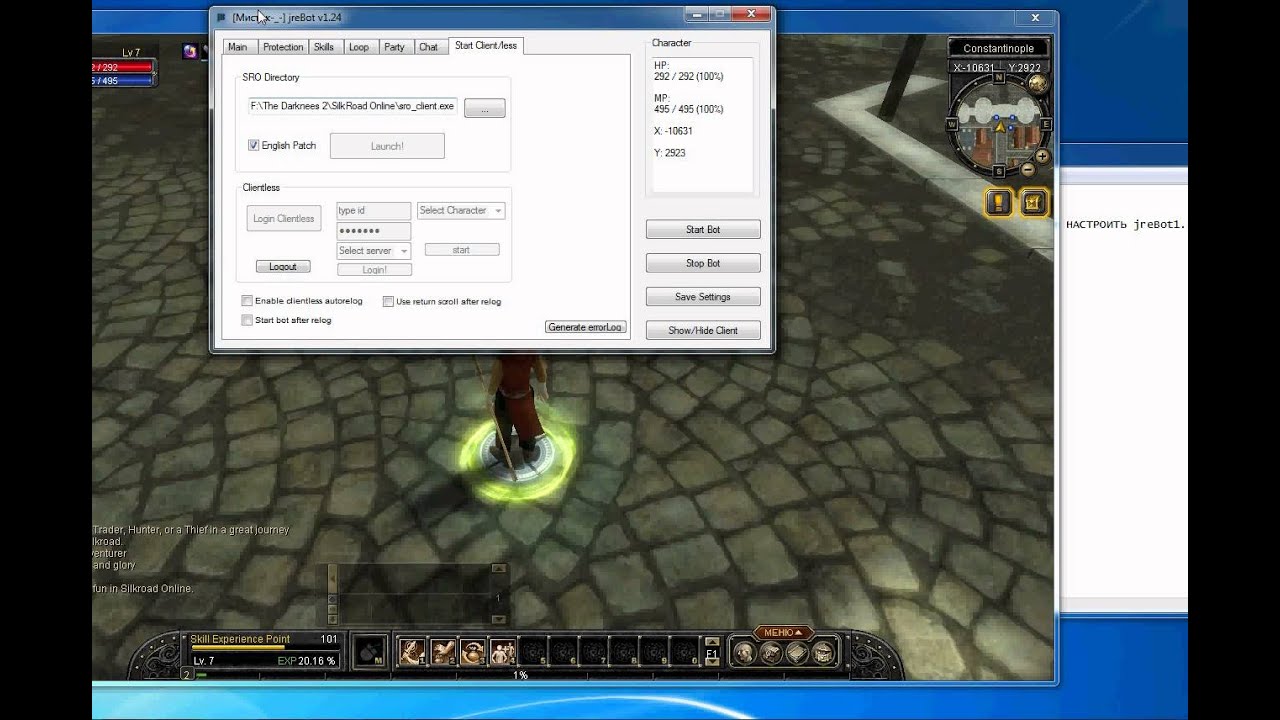Screen dimensions: 1280x720
Task: Switch to the Protection tab
Action: point(283,47)
